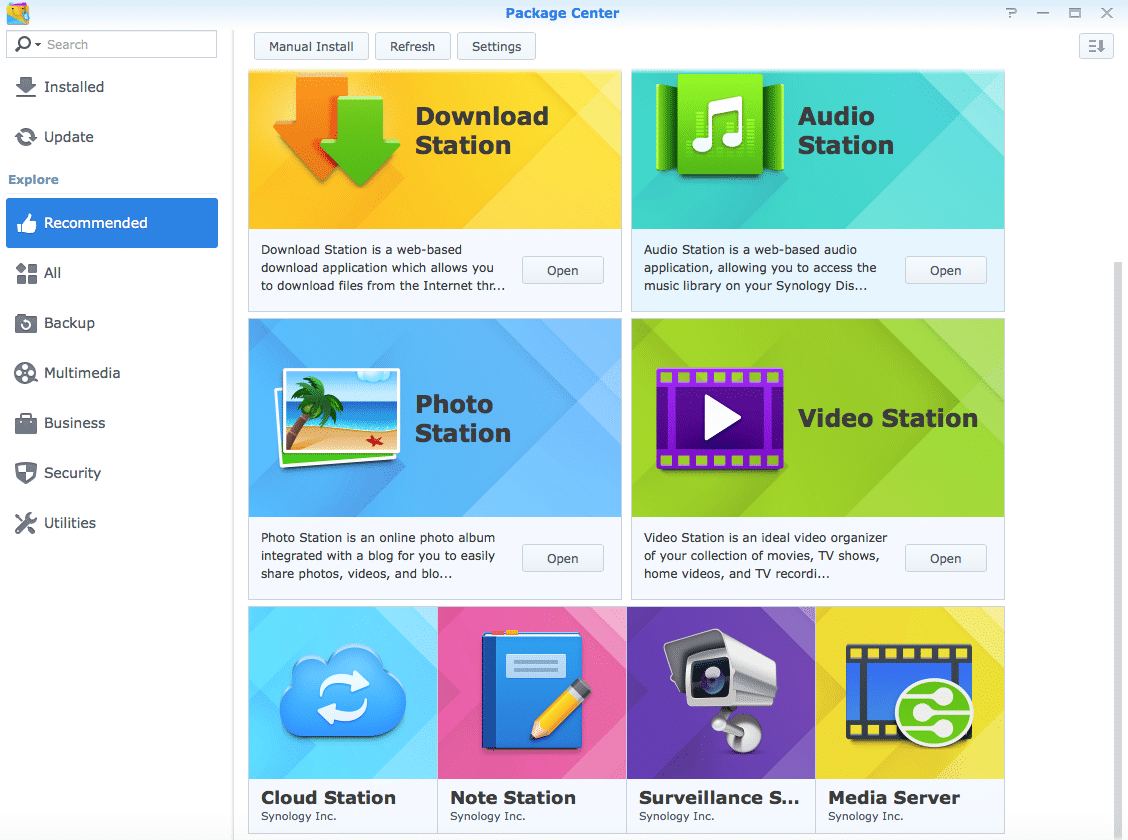The height and width of the screenshot is (840, 1128).
Task: Open the Security category
Action: point(112,473)
